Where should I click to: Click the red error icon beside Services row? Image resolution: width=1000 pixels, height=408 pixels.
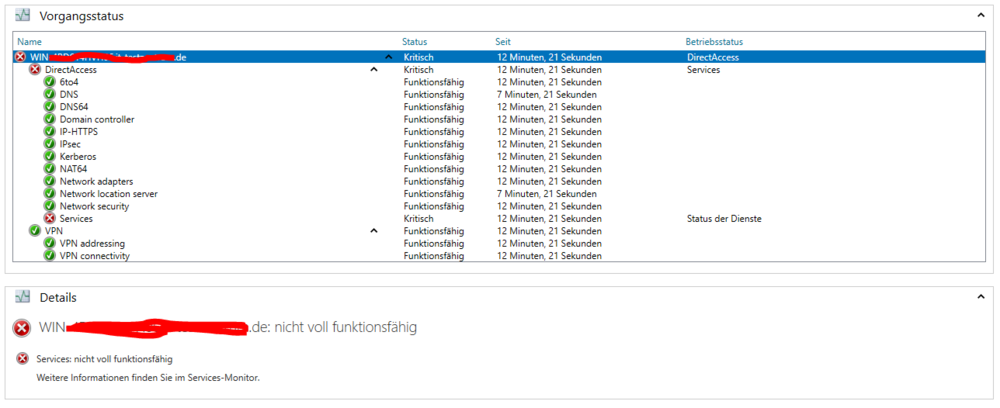pos(50,218)
